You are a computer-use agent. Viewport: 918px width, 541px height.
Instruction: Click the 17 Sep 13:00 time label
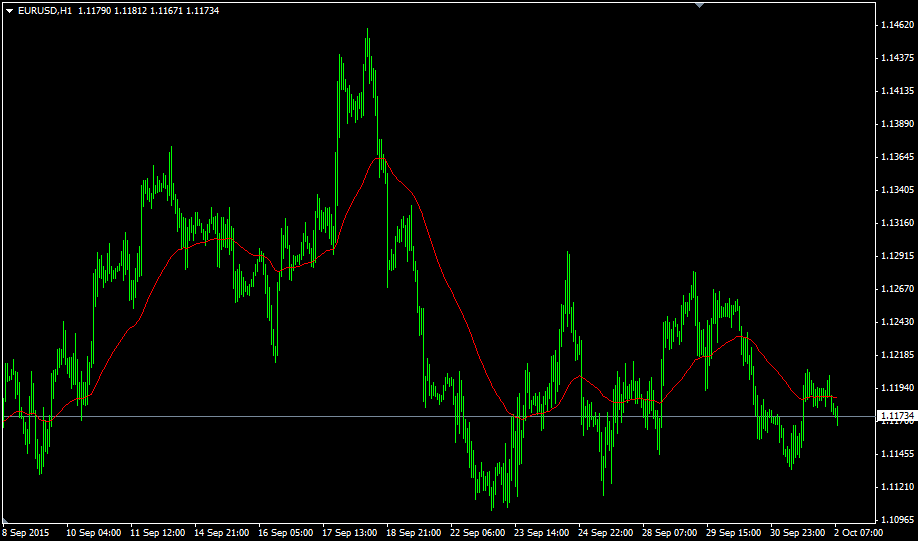pos(350,533)
